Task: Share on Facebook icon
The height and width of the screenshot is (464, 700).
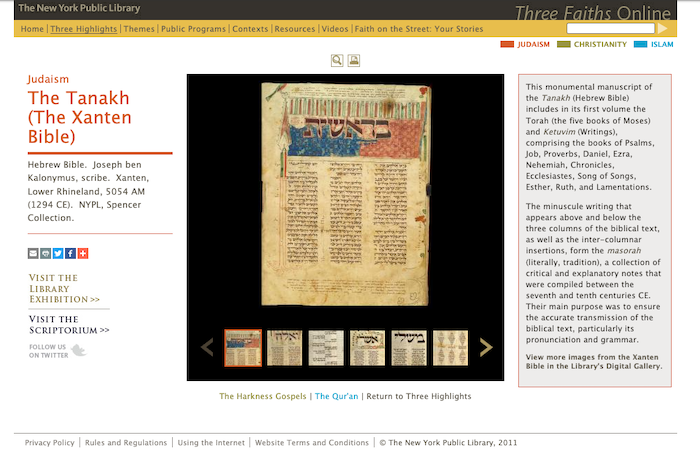Action: click(71, 254)
